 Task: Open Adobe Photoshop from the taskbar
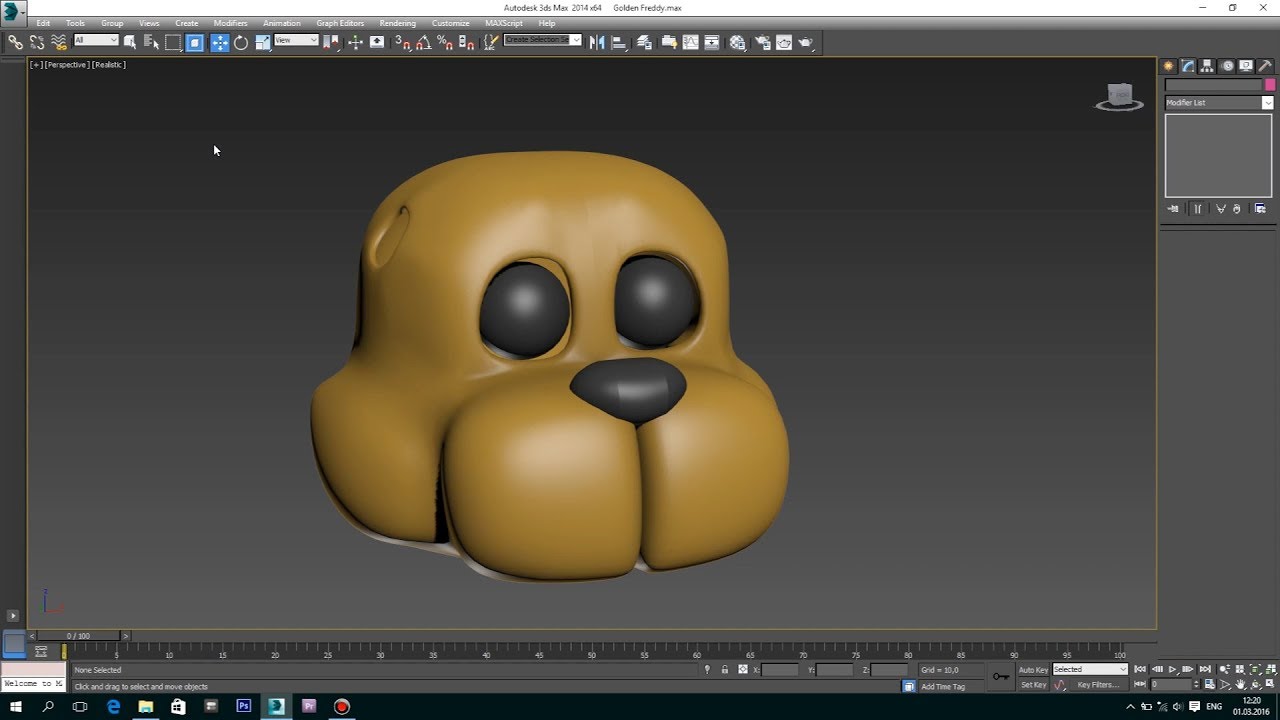pyautogui.click(x=243, y=706)
